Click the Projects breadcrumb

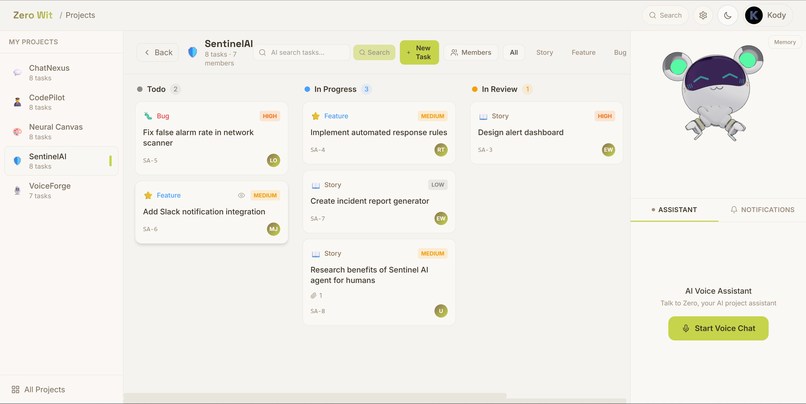pos(80,15)
